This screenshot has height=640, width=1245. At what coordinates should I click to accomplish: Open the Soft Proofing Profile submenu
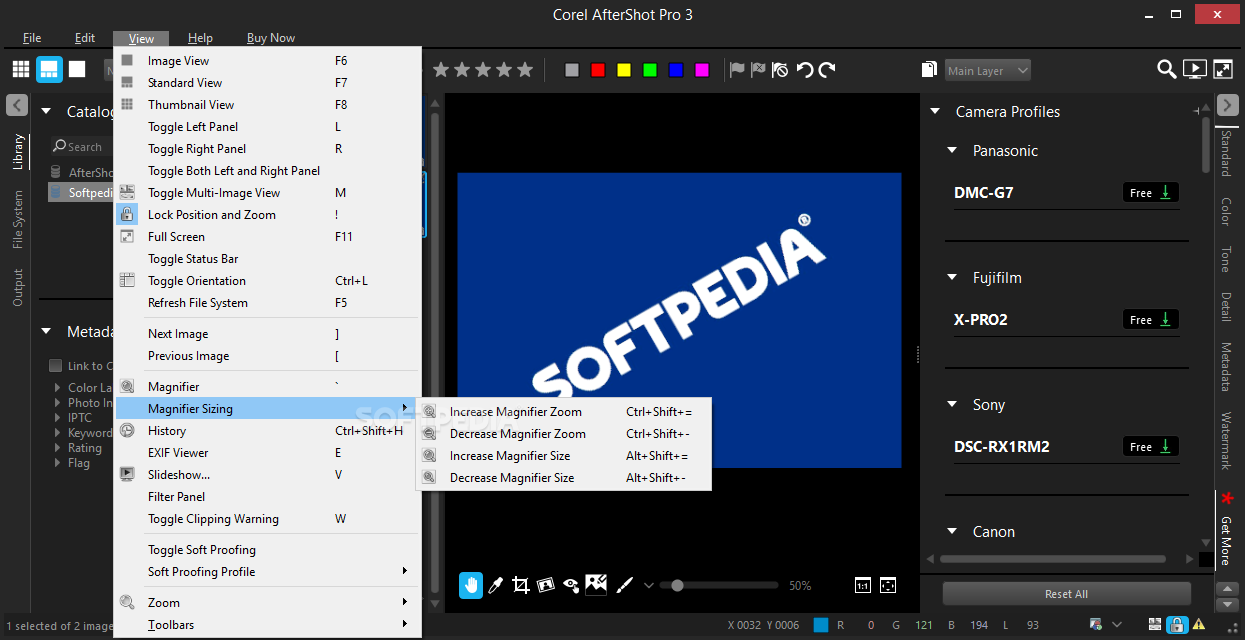click(x=267, y=572)
